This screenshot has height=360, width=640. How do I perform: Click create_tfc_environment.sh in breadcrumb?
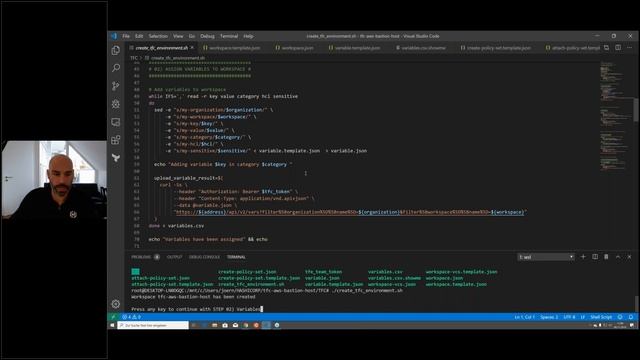click(178, 58)
